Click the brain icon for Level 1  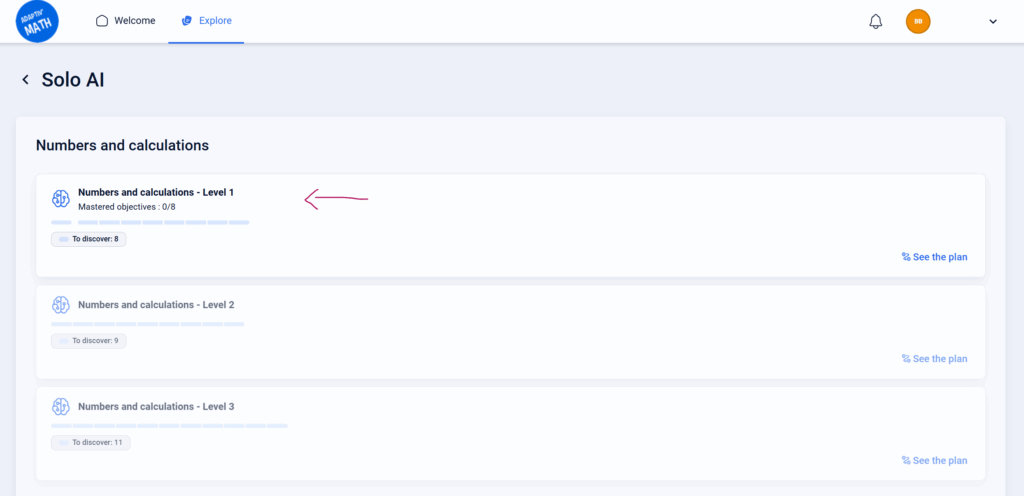(x=61, y=199)
